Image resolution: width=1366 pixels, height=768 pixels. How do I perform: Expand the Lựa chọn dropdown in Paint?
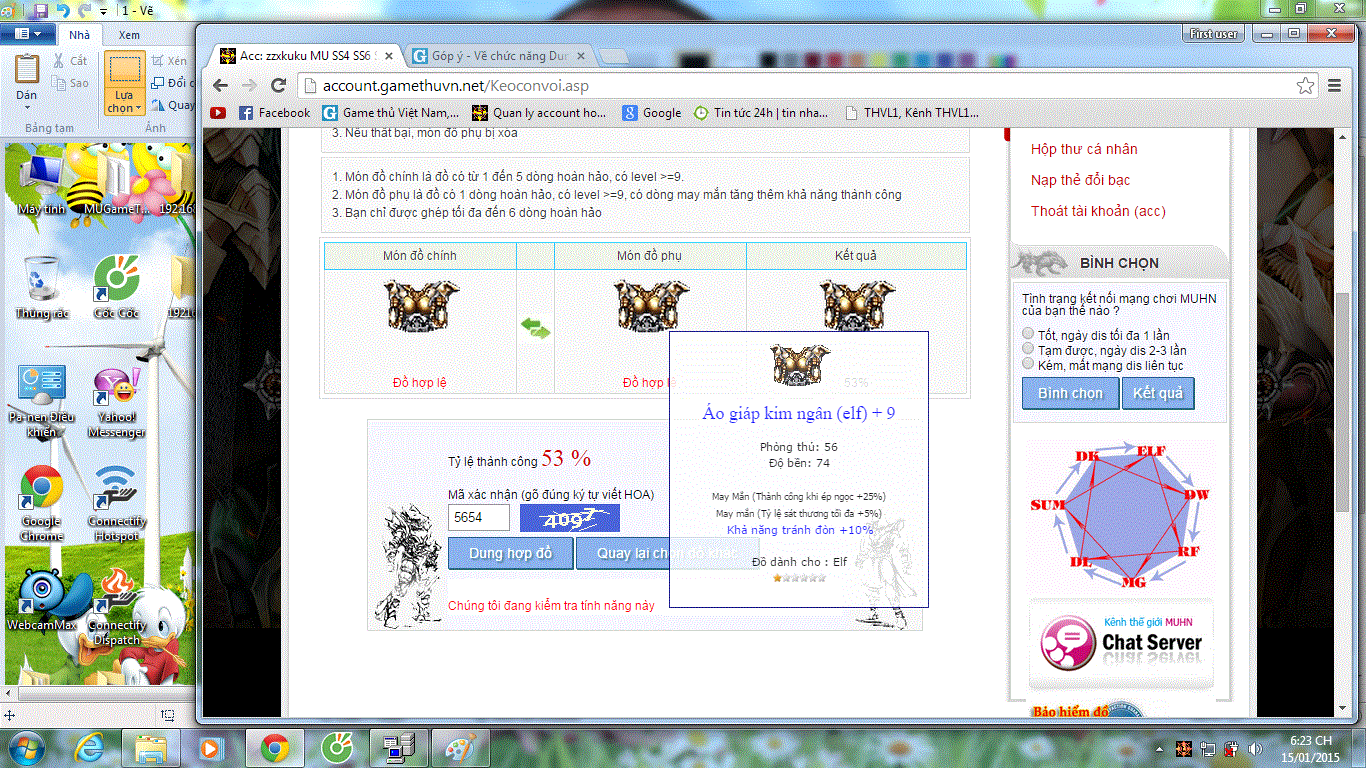[124, 102]
